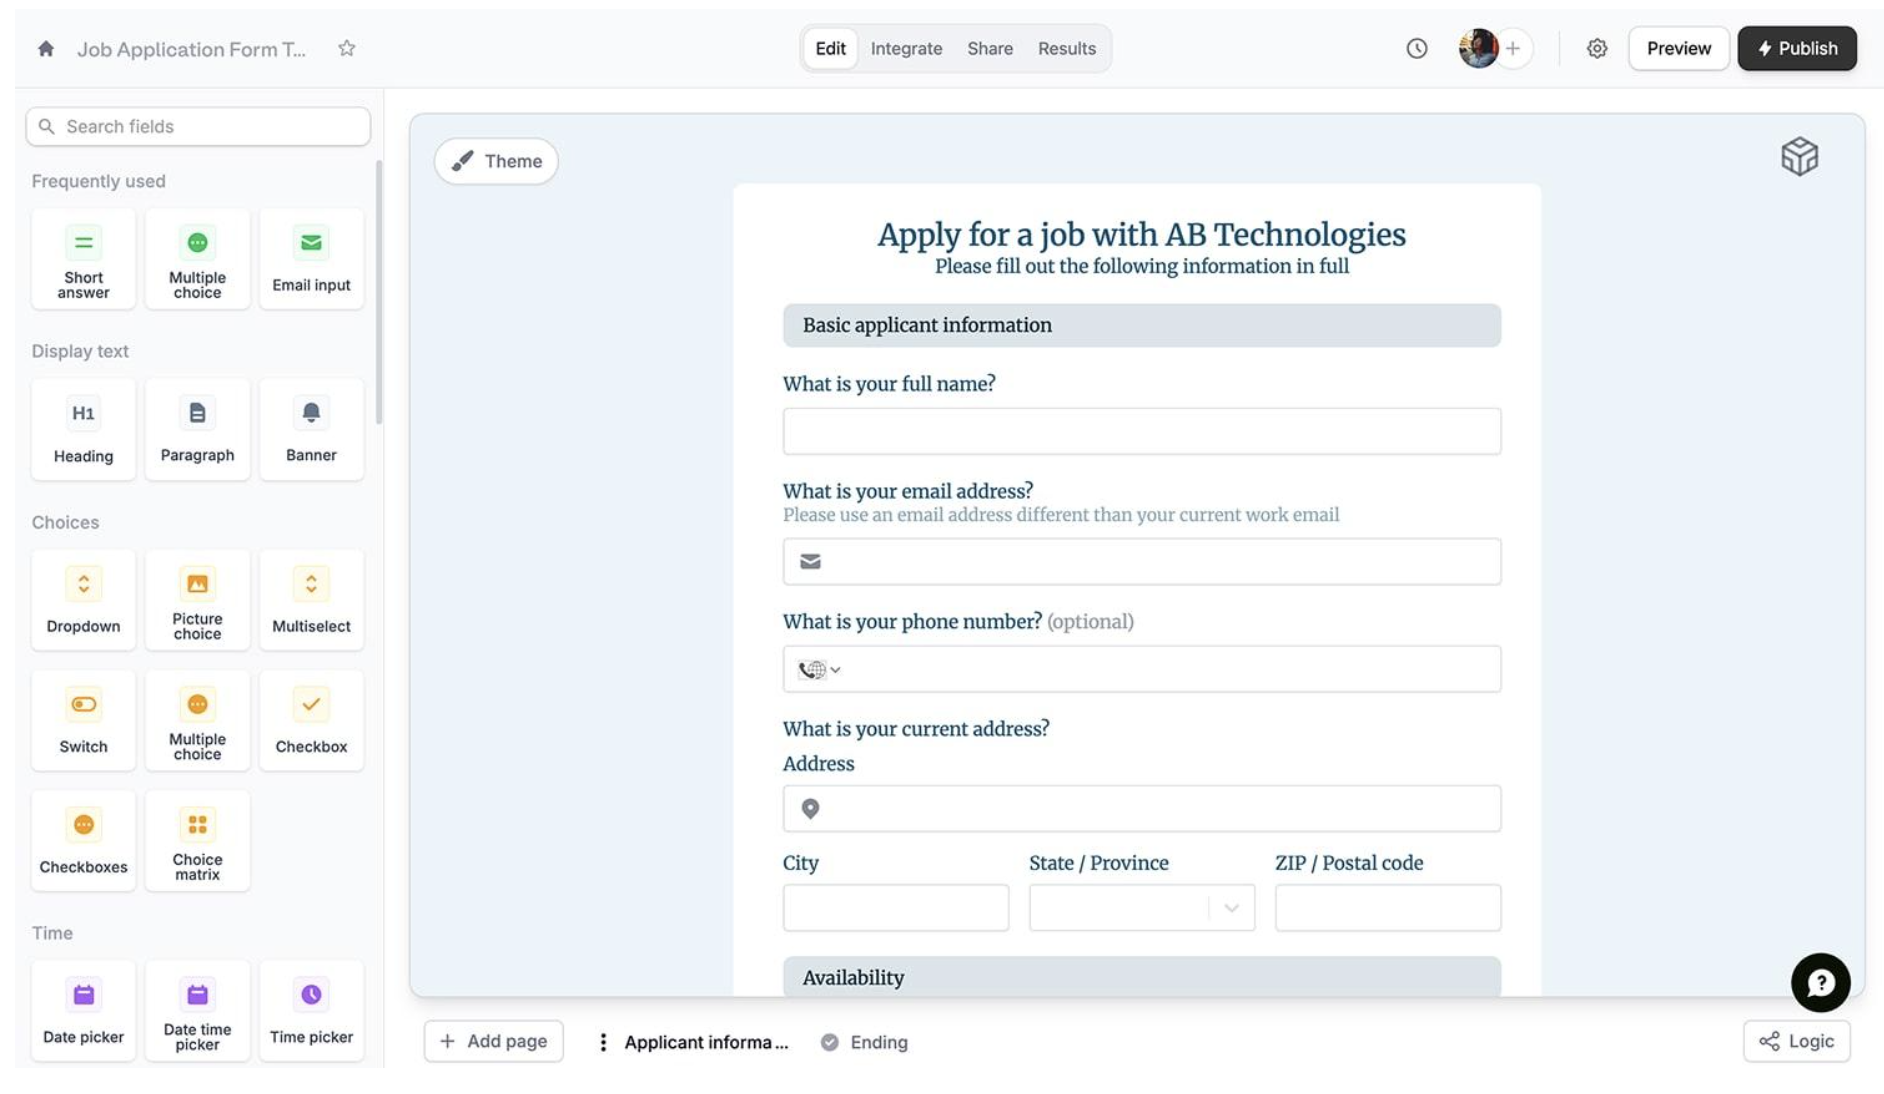Open the phone country code selector
The image size is (1884, 1094).
[819, 670]
